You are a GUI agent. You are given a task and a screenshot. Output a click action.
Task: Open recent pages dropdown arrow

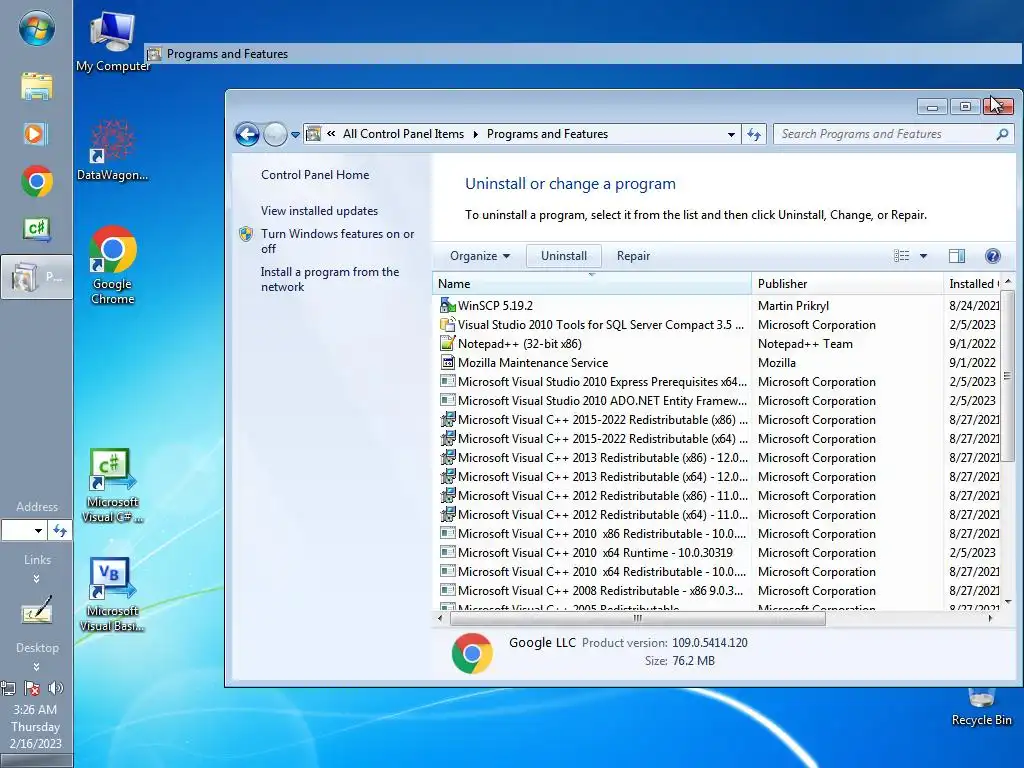coord(295,135)
